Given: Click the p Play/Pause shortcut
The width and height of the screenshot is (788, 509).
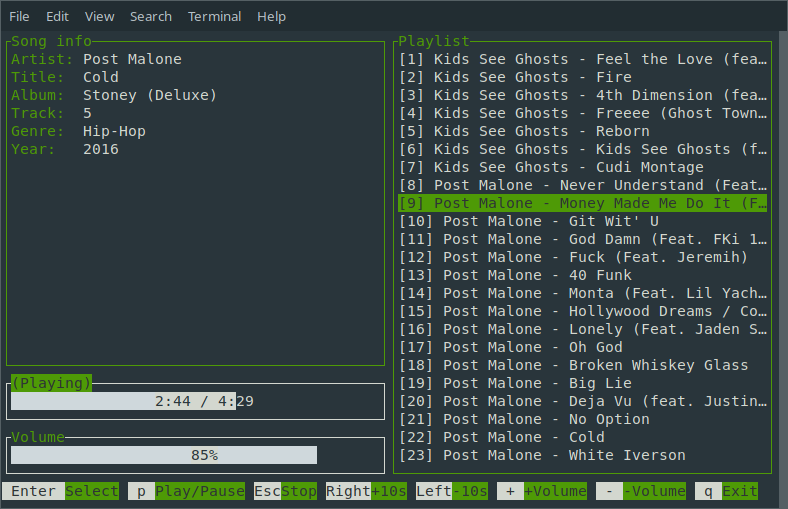Looking at the screenshot, I should 186,491.
